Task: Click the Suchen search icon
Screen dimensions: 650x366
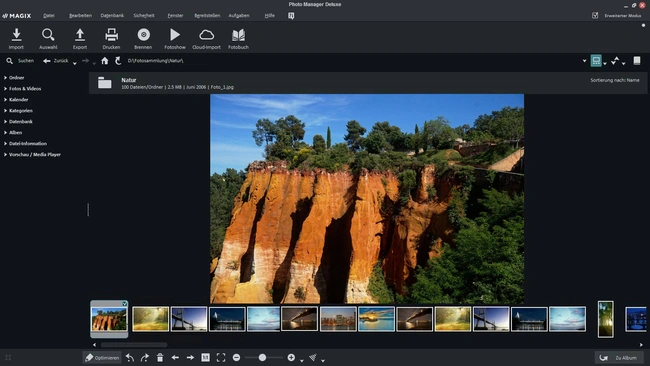Action: (9, 61)
